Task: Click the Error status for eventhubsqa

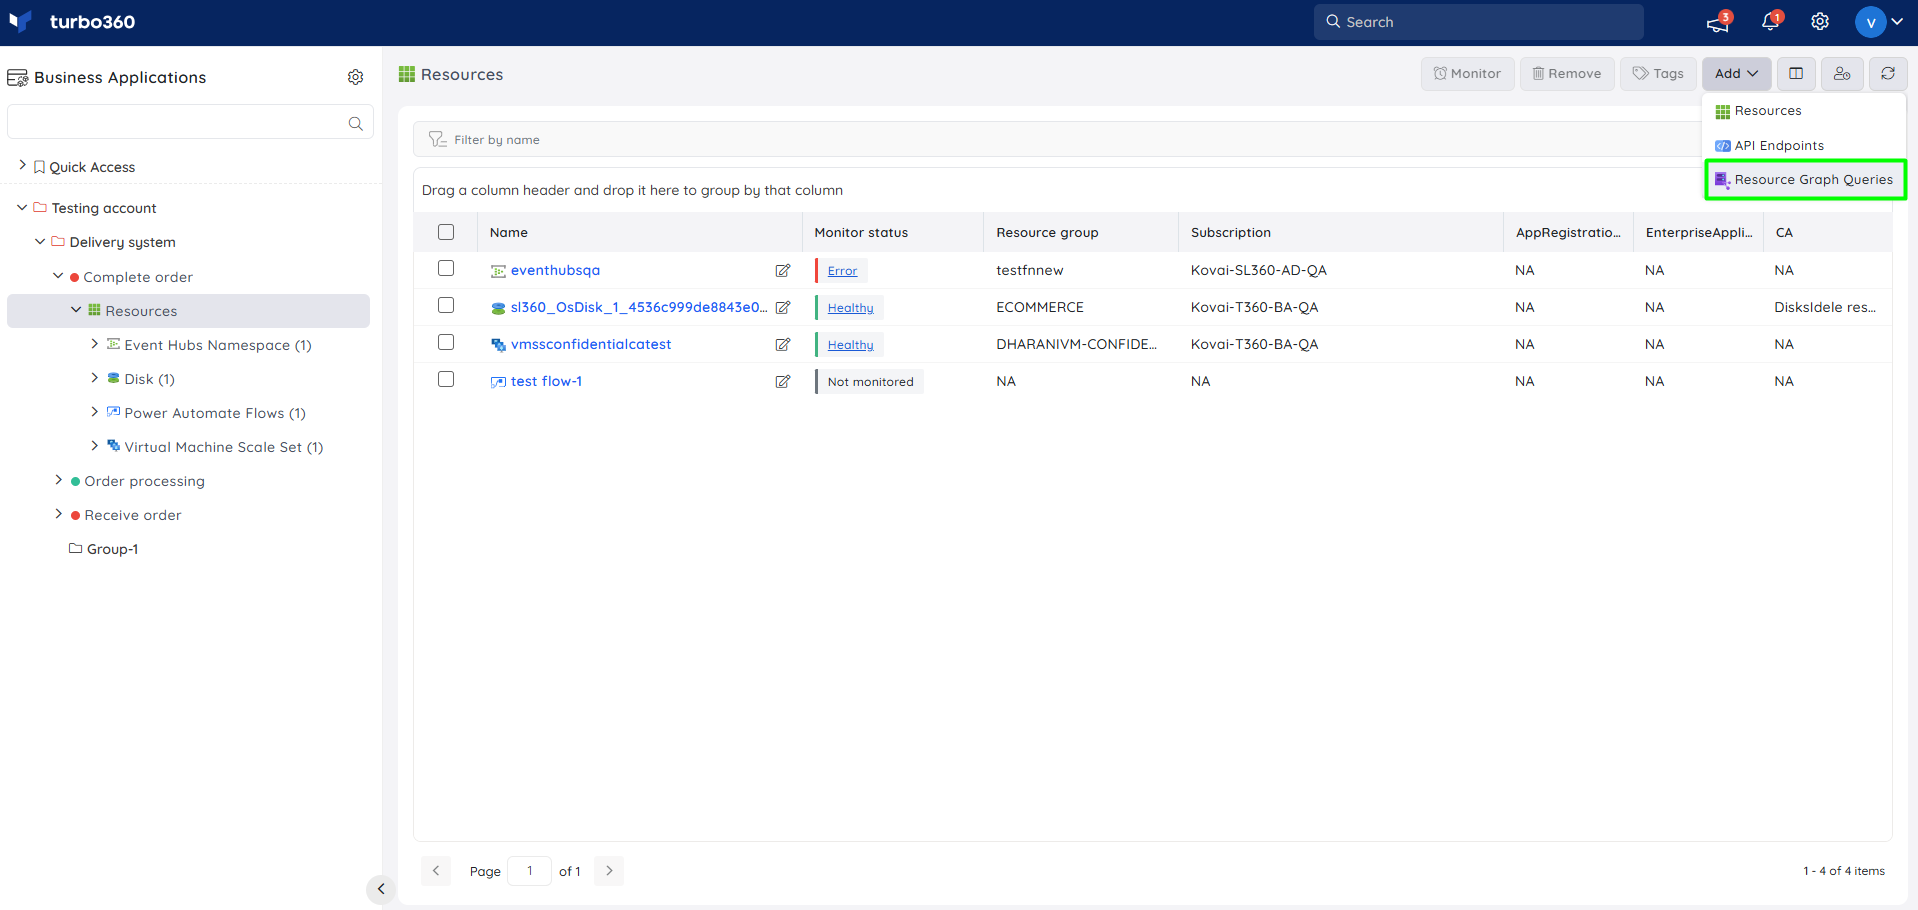Action: pyautogui.click(x=842, y=271)
